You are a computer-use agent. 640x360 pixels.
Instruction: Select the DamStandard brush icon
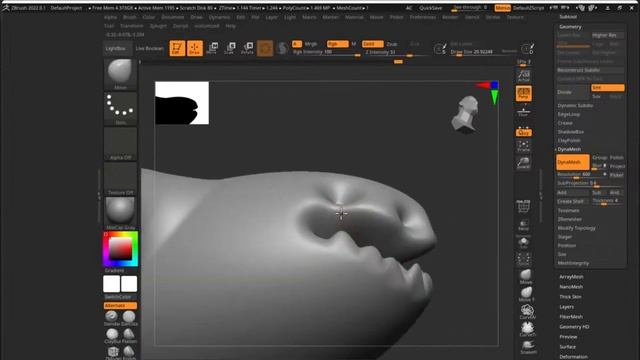[x=129, y=318]
